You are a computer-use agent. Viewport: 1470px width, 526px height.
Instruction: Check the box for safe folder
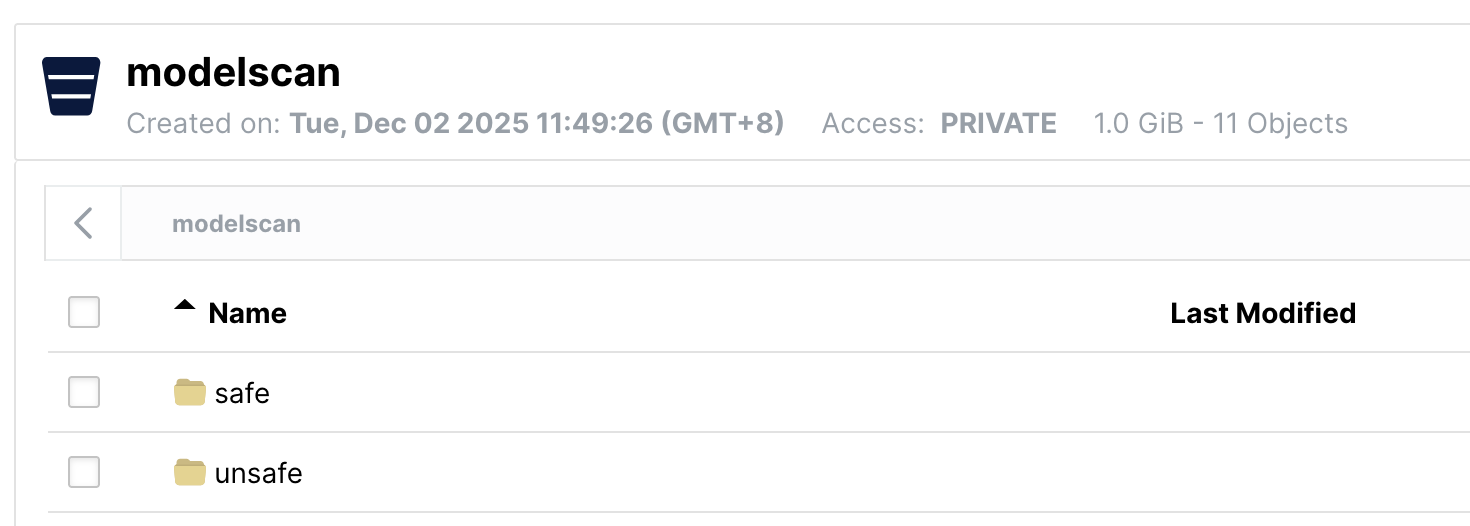click(84, 393)
